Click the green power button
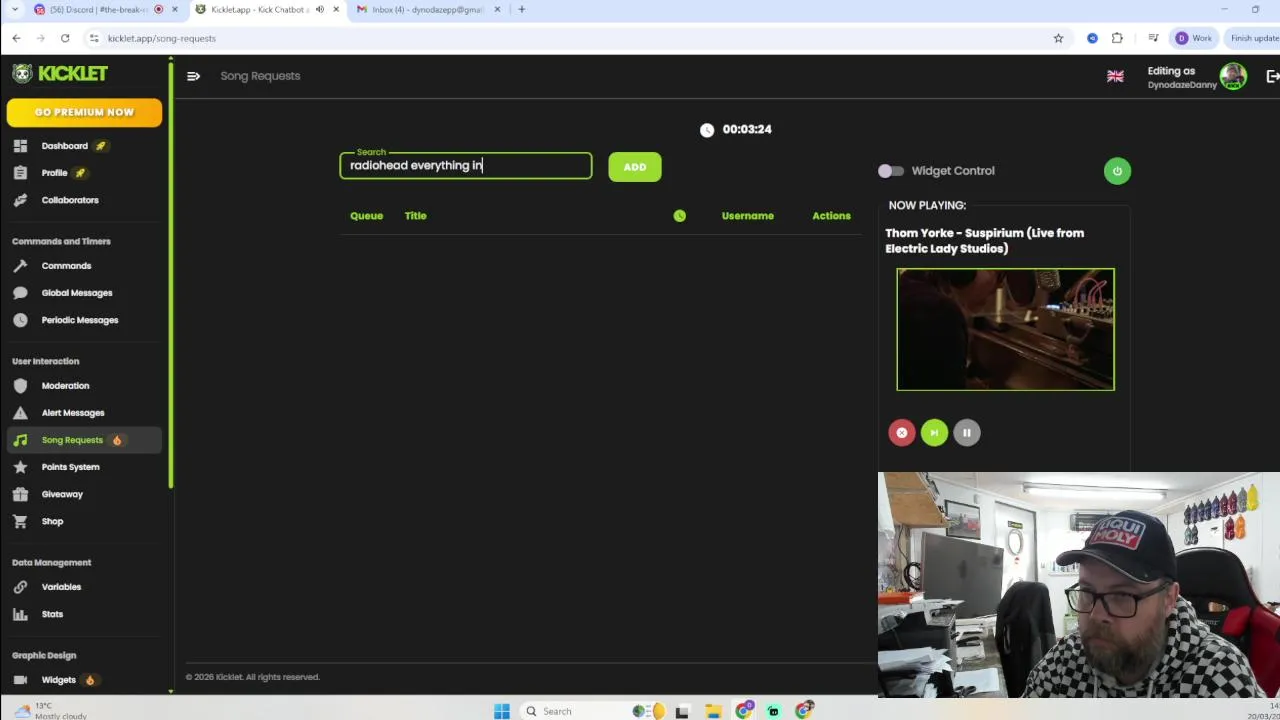The width and height of the screenshot is (1280, 720). click(1117, 171)
